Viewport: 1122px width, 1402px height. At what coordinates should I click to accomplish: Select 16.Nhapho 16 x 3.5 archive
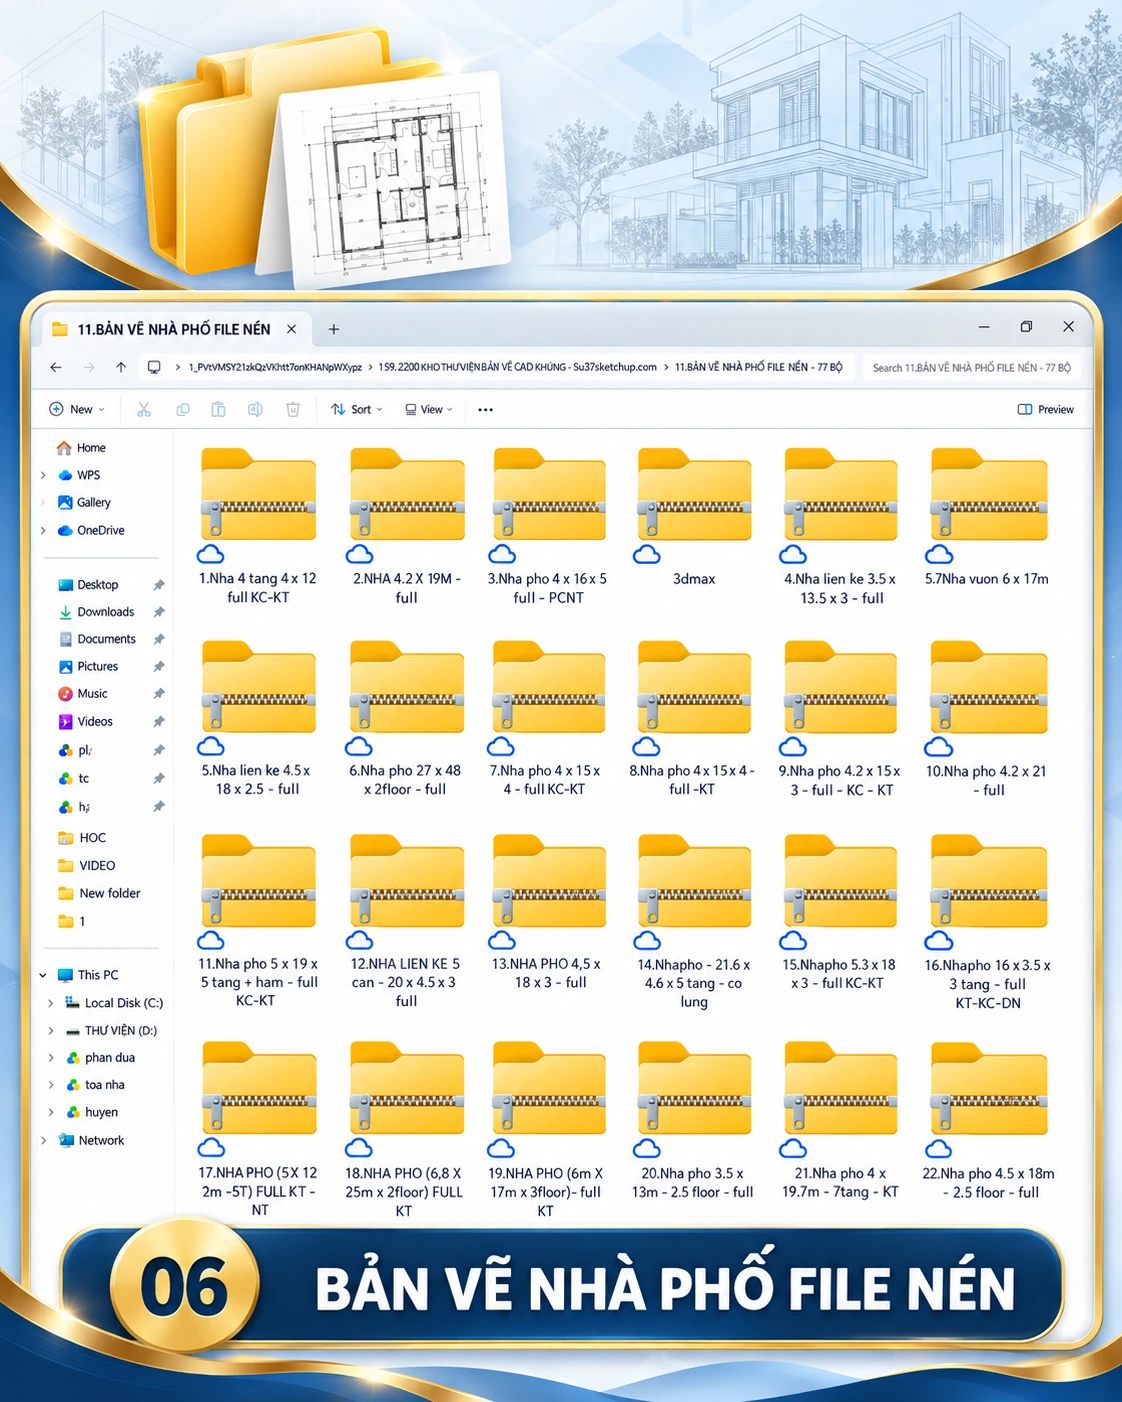[x=988, y=923]
